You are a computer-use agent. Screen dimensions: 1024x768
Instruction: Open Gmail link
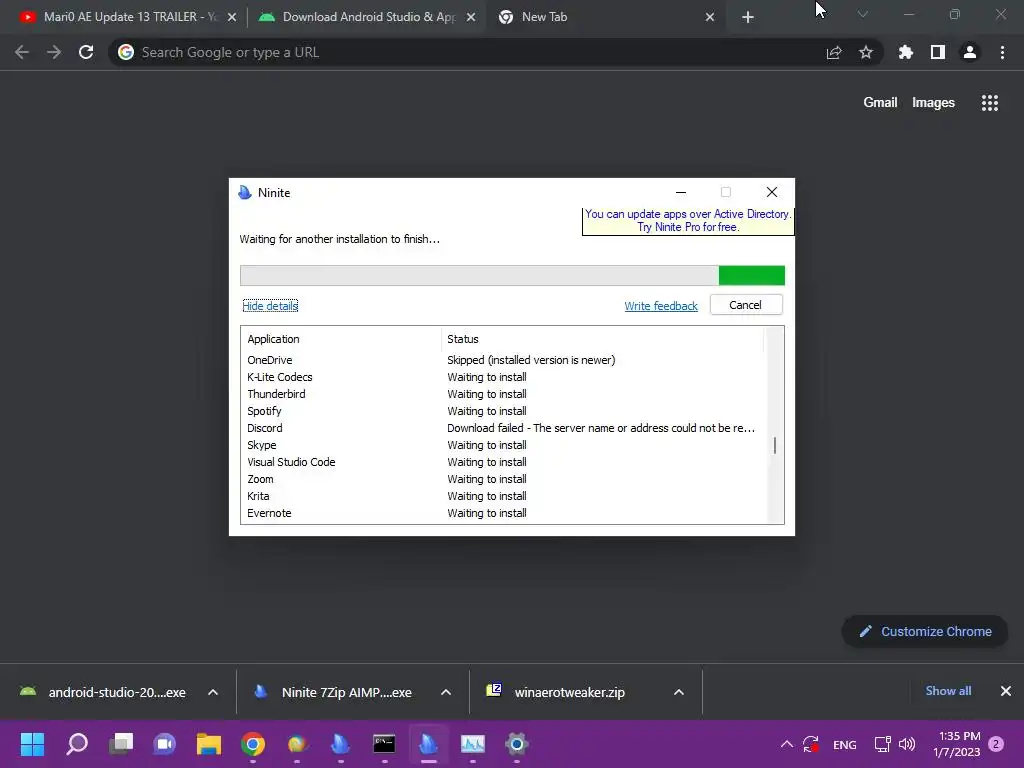pos(880,103)
